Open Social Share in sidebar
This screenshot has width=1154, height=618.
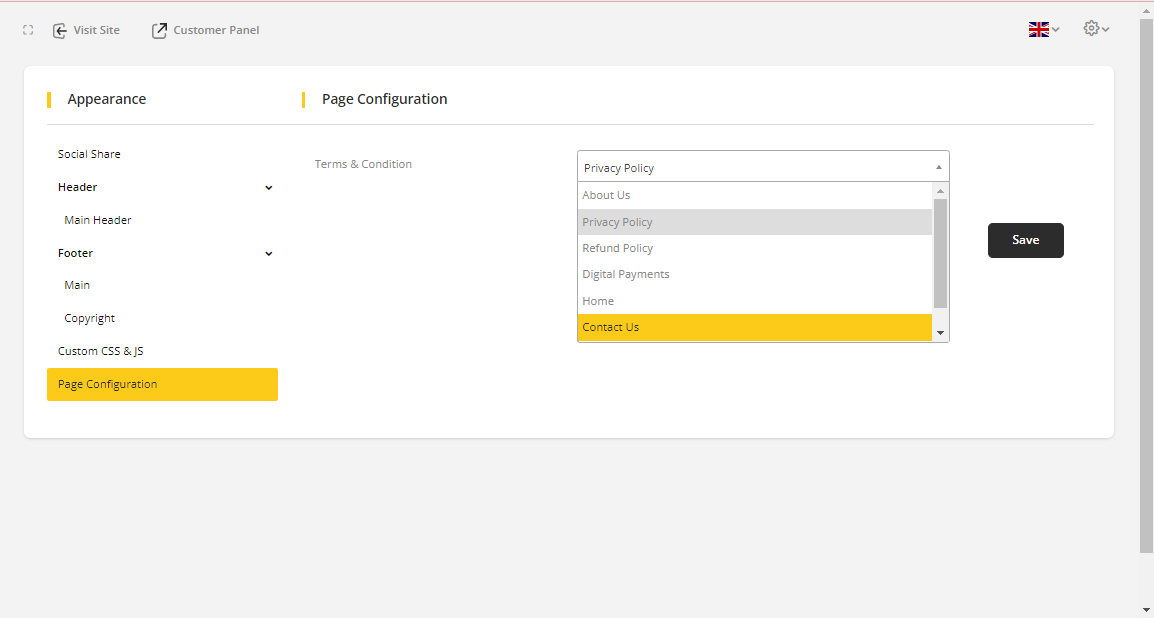coord(89,154)
